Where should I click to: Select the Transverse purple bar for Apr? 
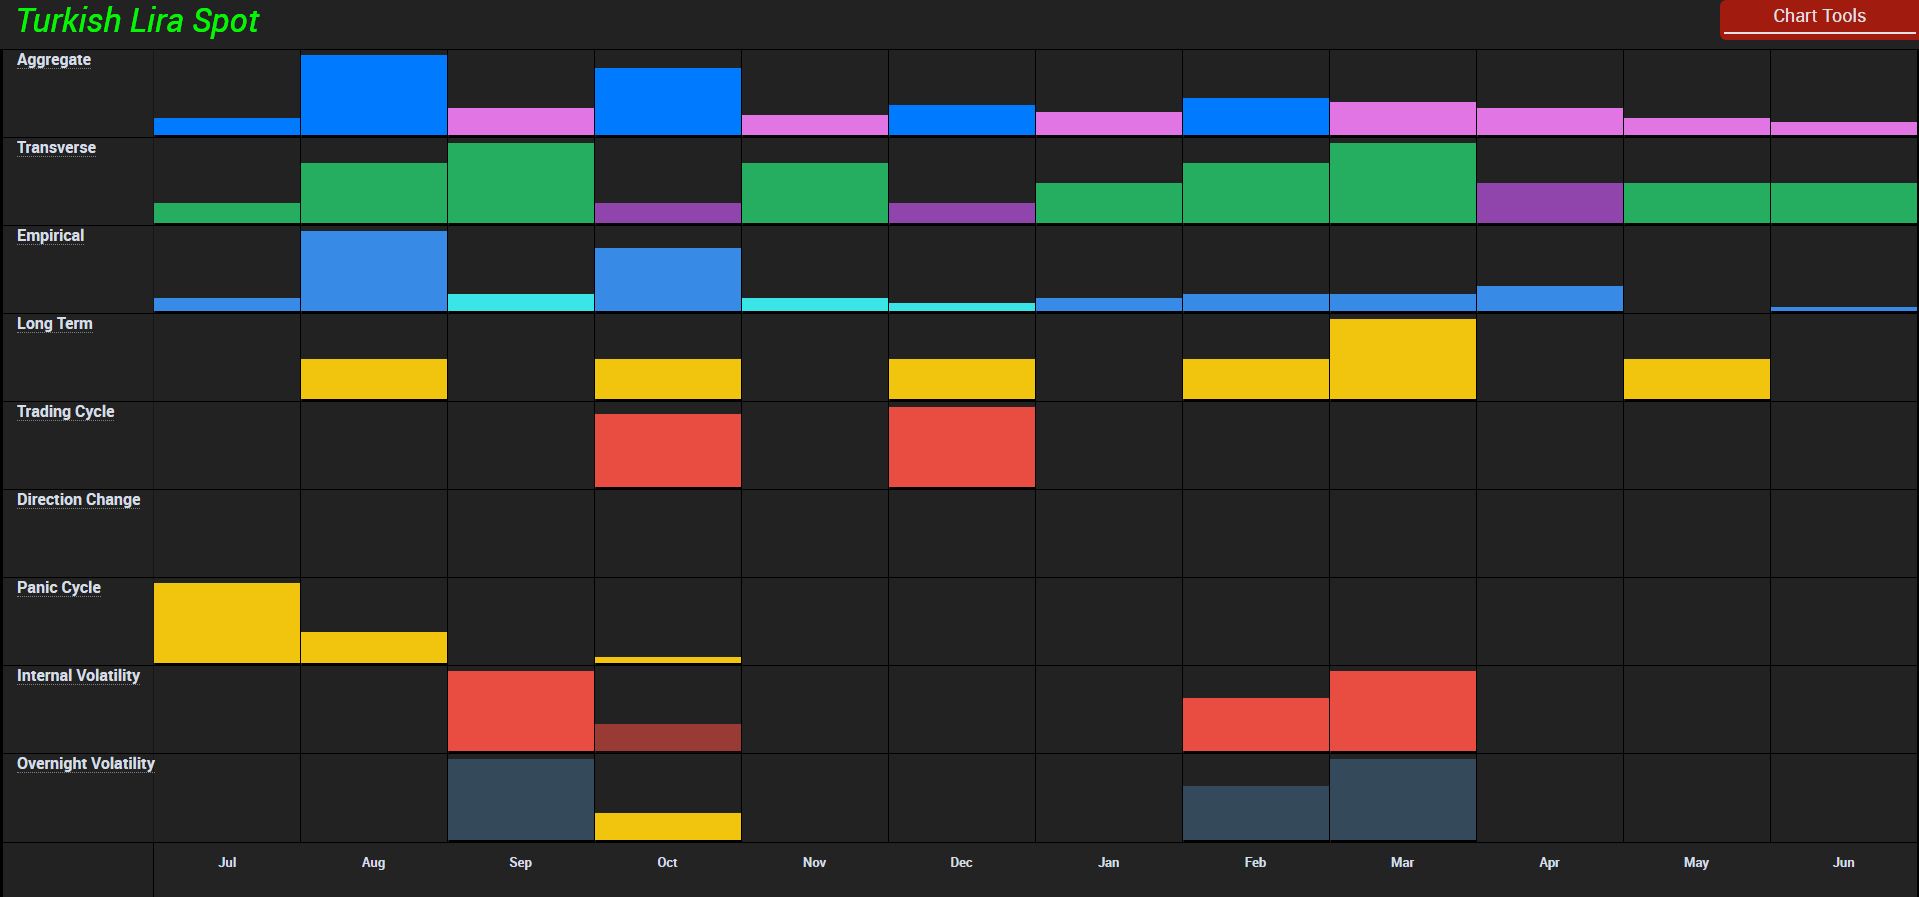click(1550, 203)
